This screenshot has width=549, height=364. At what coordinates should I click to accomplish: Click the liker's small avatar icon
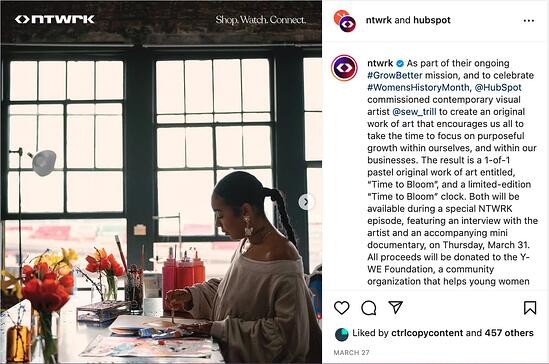(x=341, y=334)
